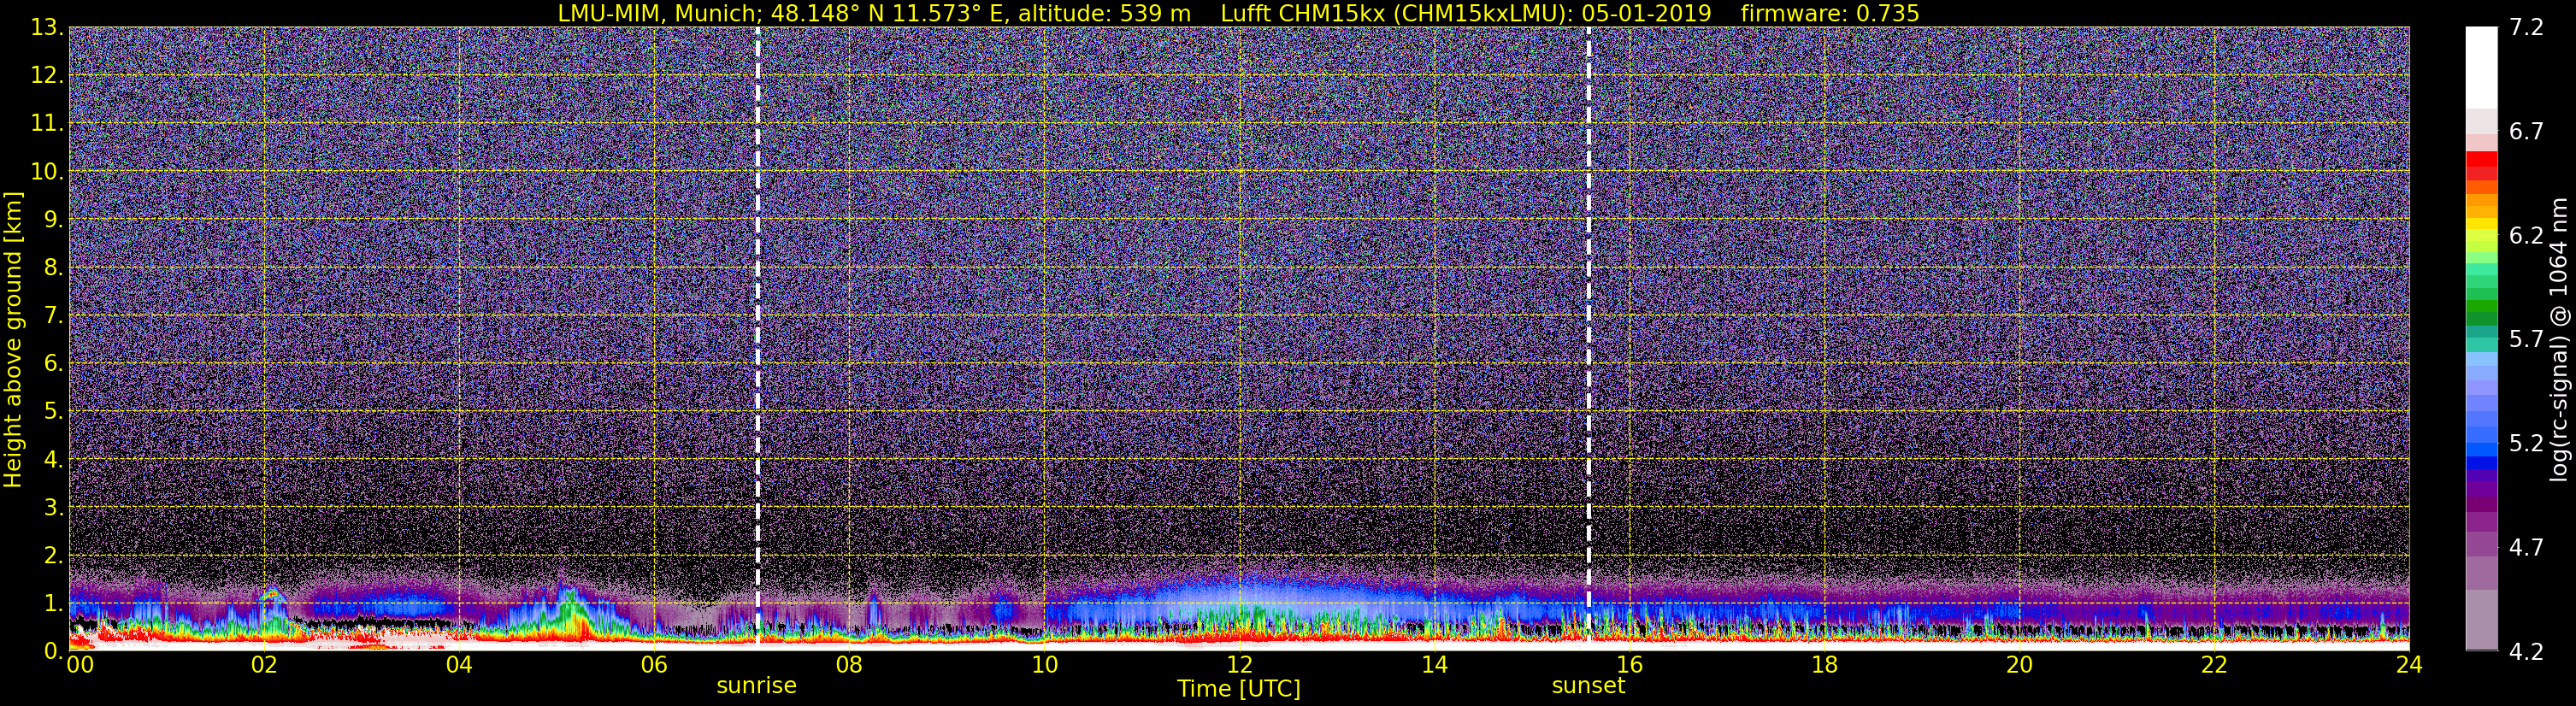Click the '12.' height tick label

tap(47, 76)
